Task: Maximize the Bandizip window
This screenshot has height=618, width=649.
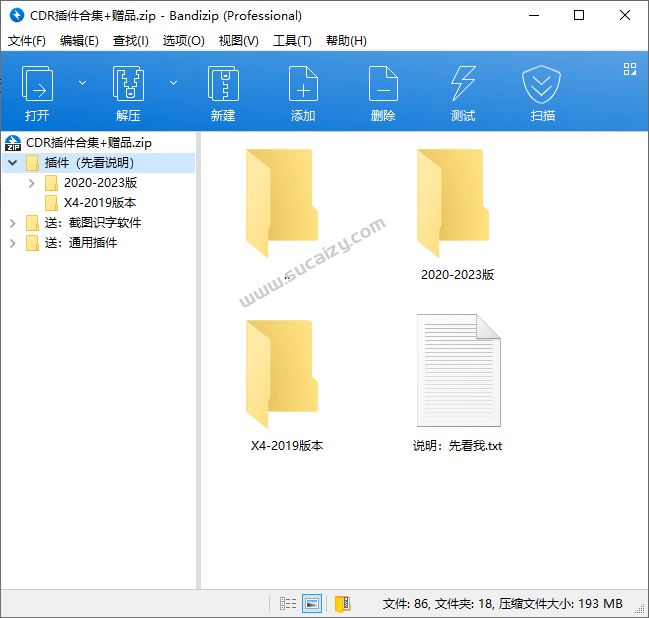Action: pos(579,16)
